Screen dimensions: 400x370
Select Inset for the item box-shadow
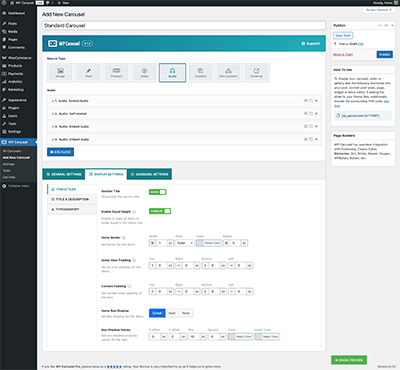coord(172,313)
